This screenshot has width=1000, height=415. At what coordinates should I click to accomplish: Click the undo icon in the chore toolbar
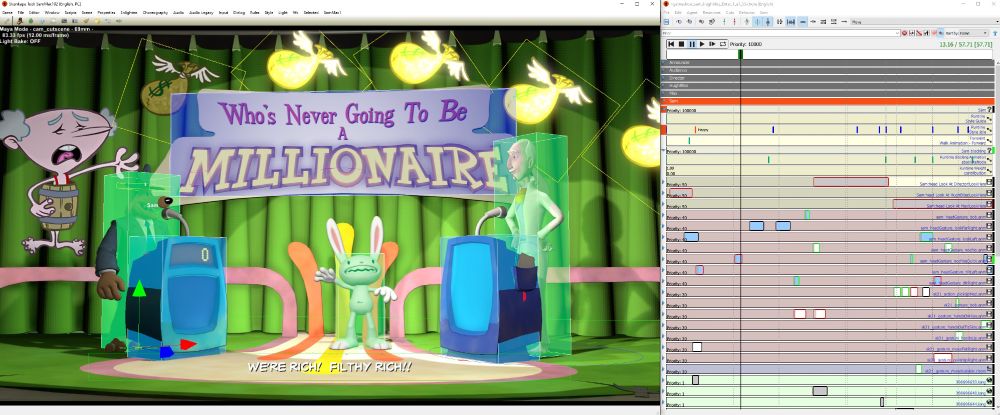(x=679, y=22)
